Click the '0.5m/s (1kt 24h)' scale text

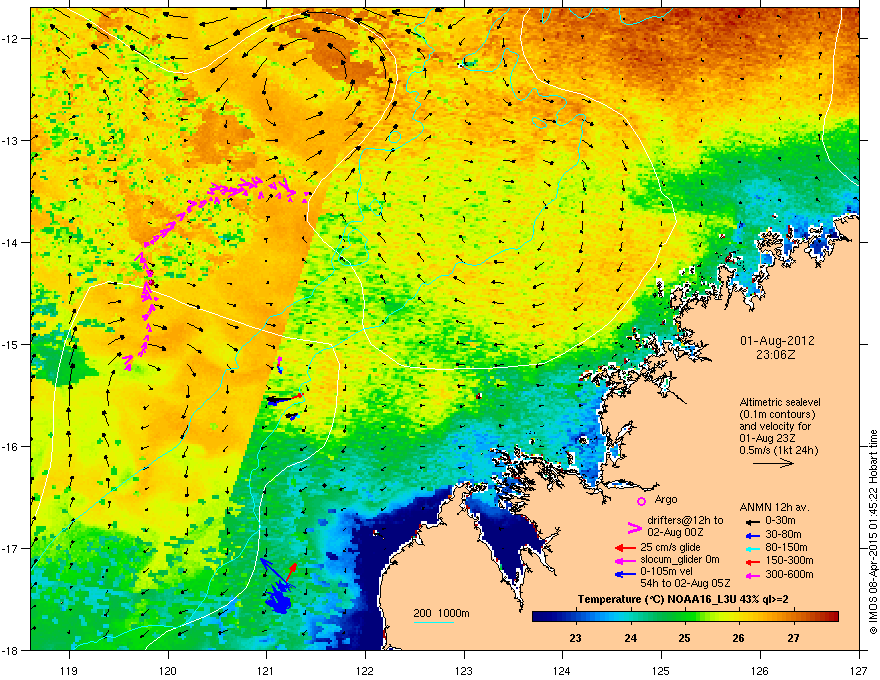point(778,450)
